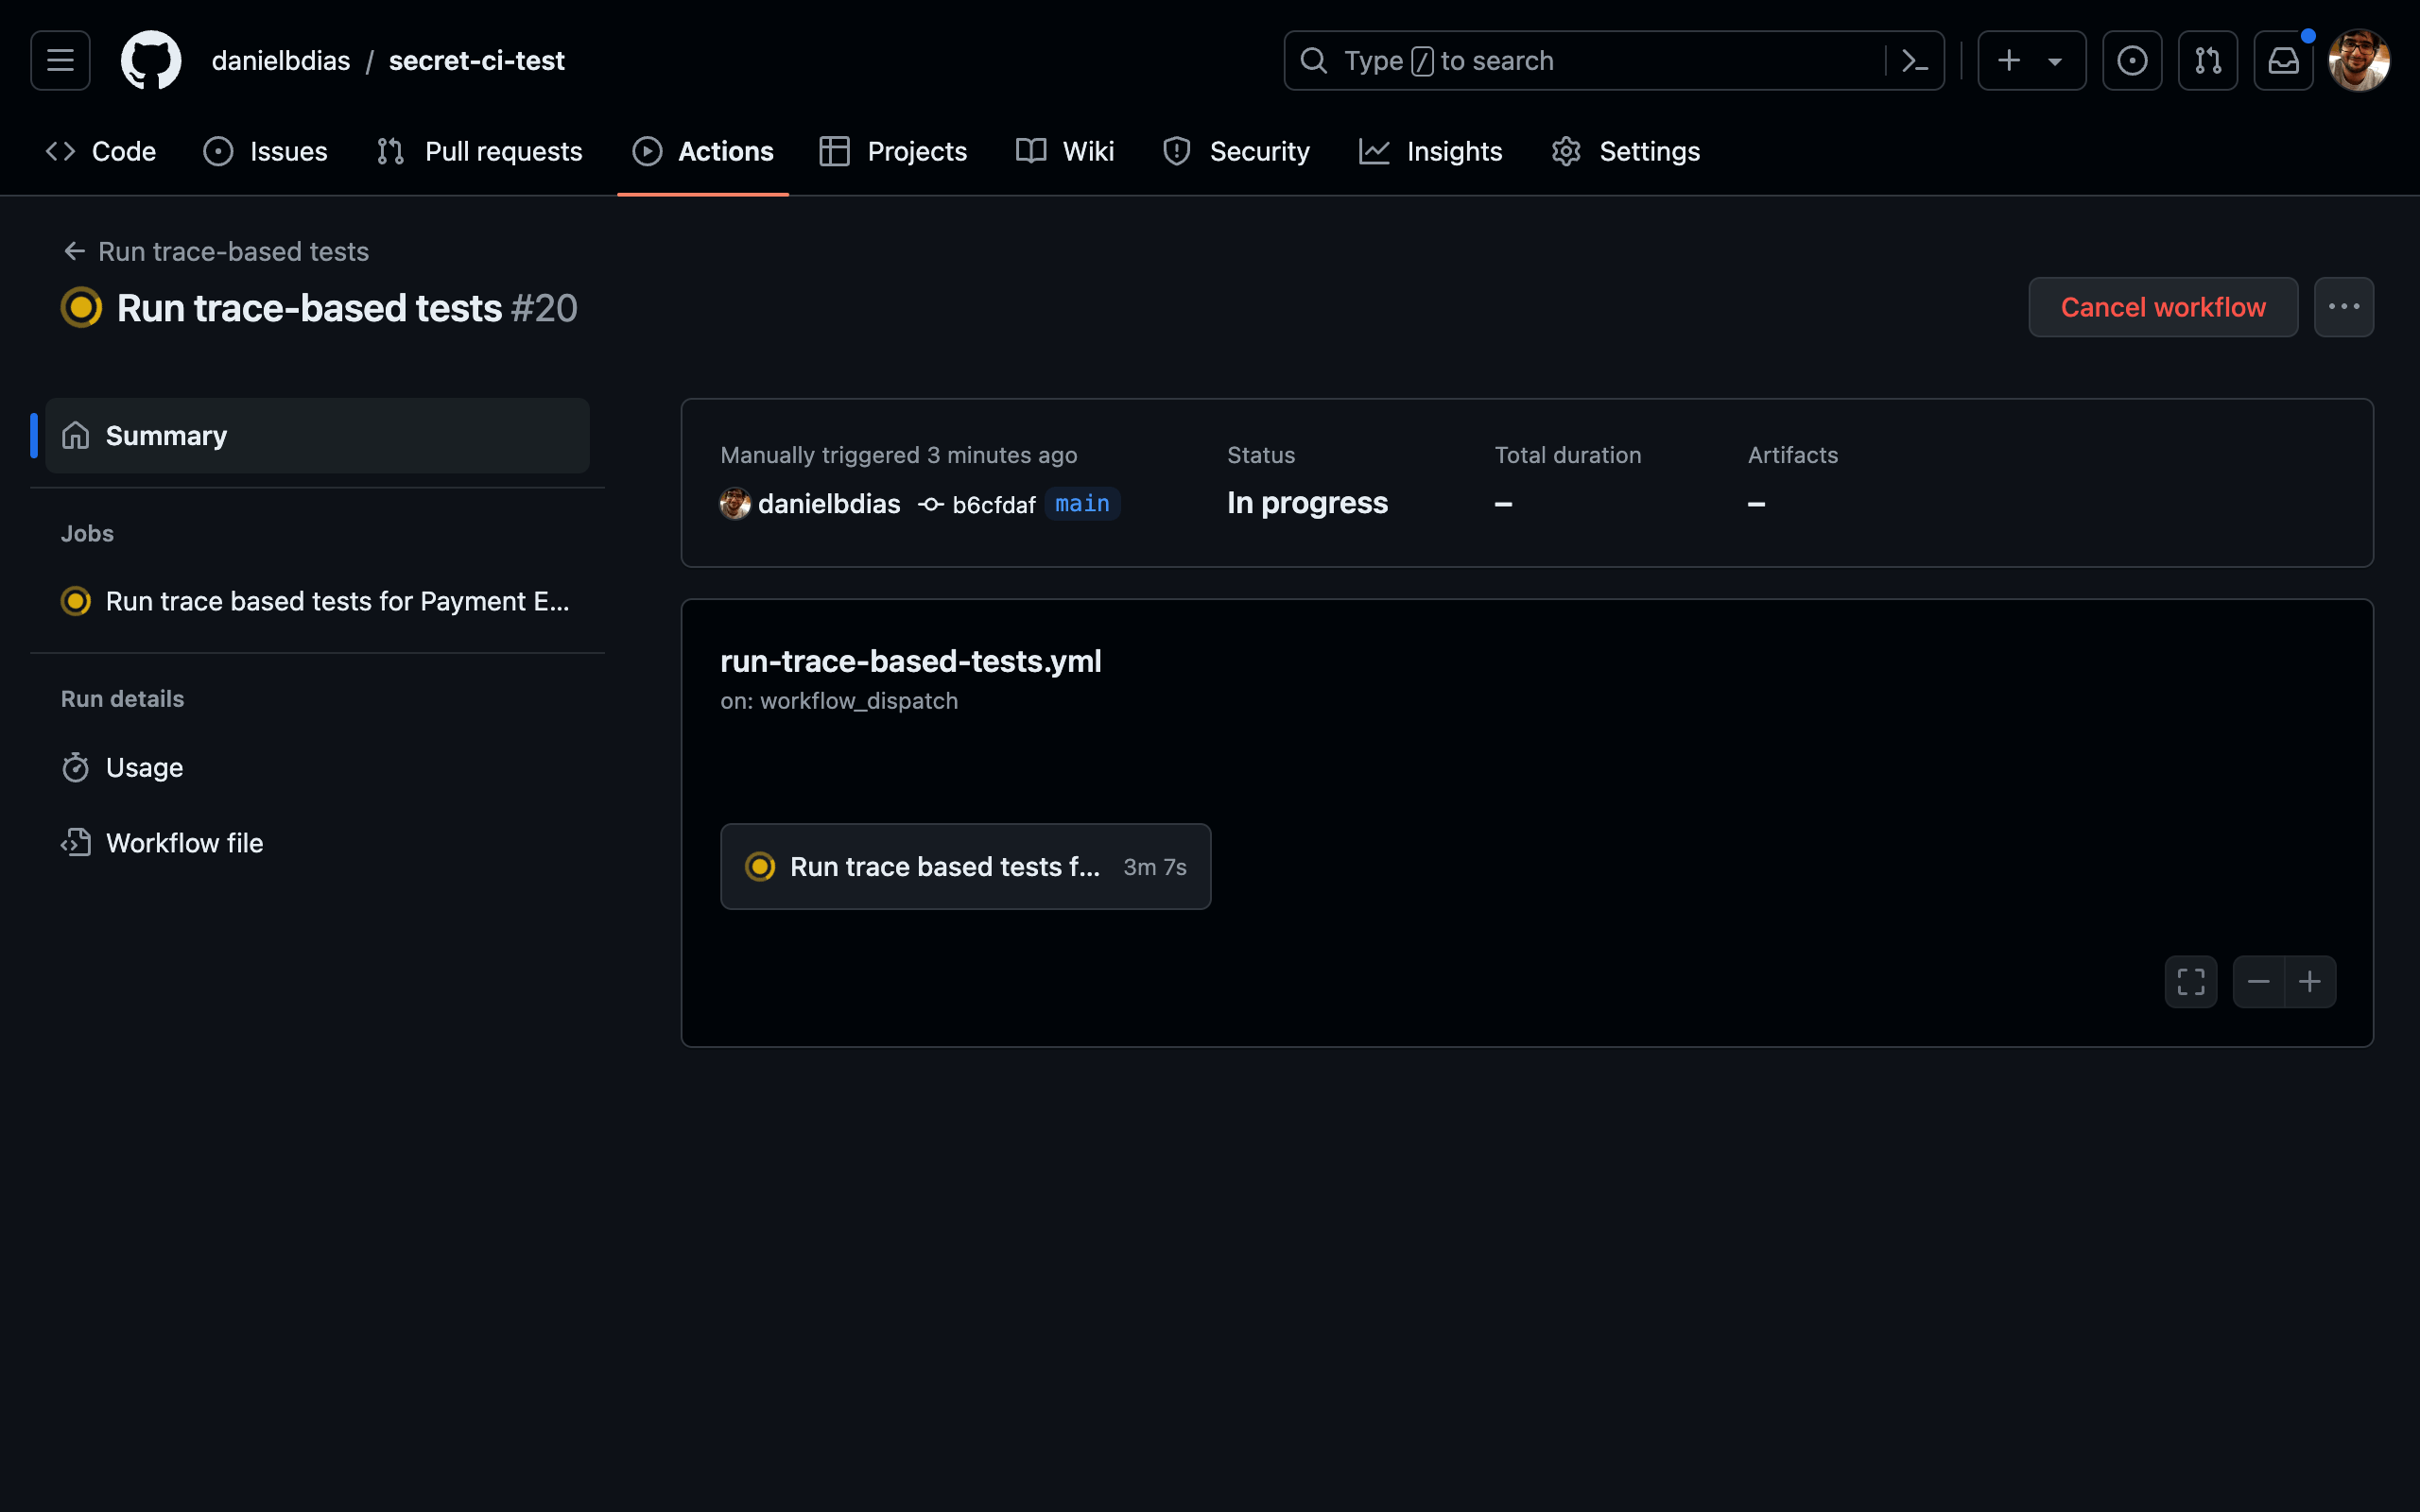Open the hamburger navigation menu

[x=60, y=61]
